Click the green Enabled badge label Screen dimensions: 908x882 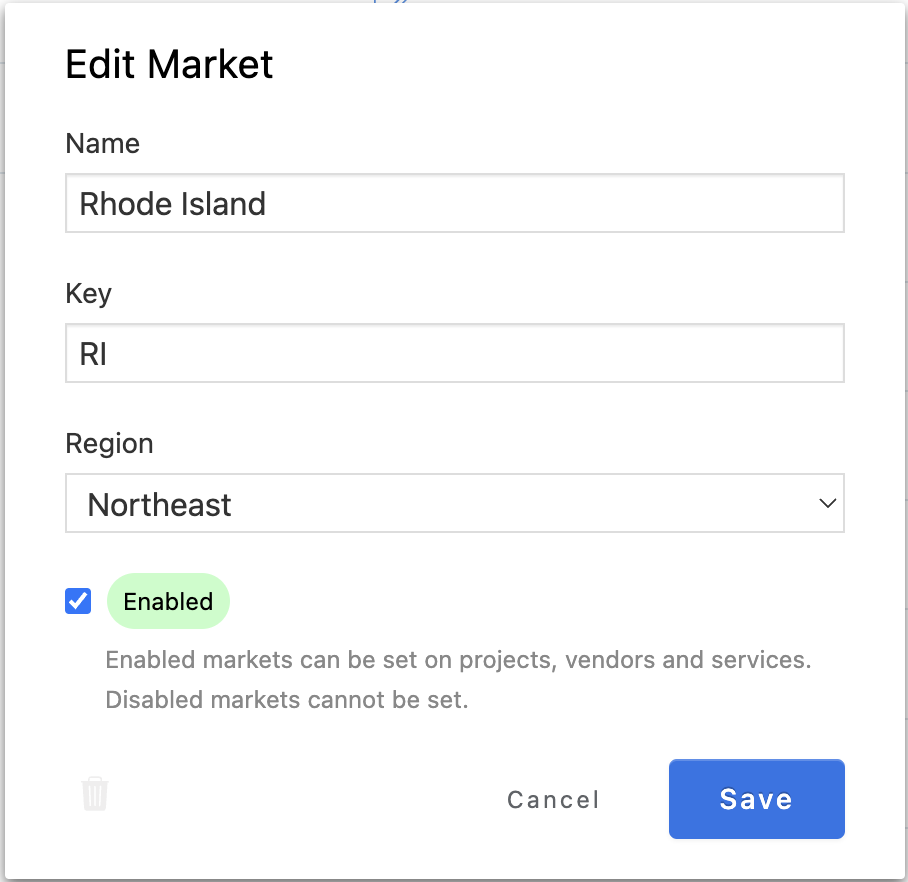(x=168, y=601)
